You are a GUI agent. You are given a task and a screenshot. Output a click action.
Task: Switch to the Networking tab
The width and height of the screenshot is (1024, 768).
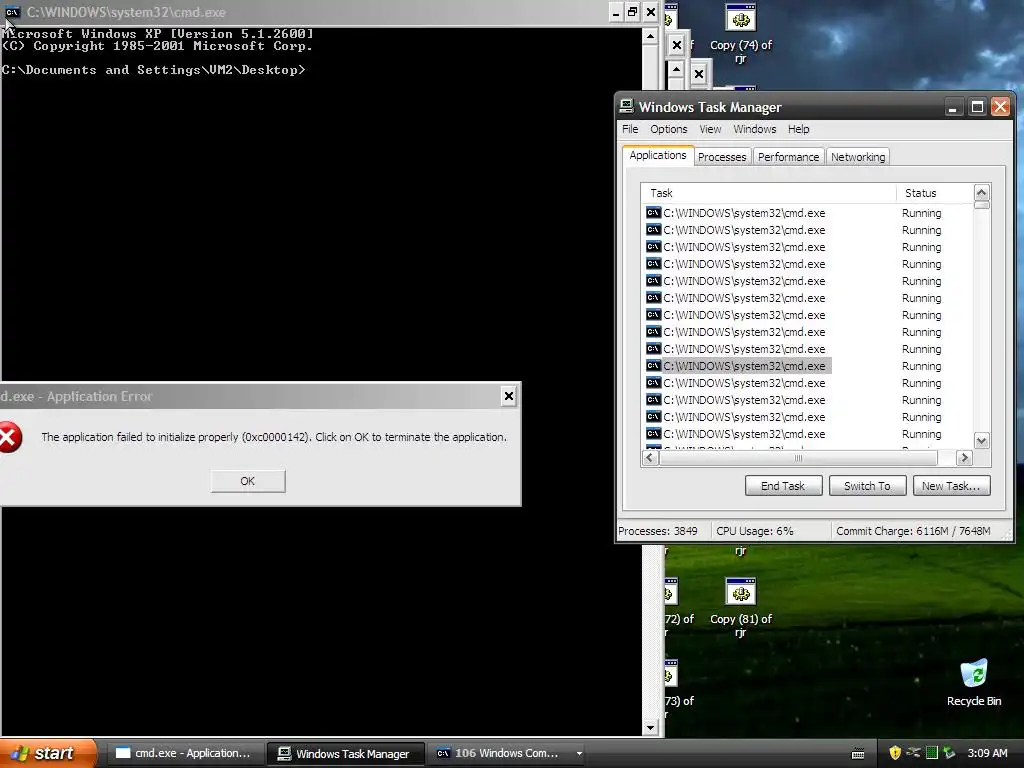pos(858,157)
